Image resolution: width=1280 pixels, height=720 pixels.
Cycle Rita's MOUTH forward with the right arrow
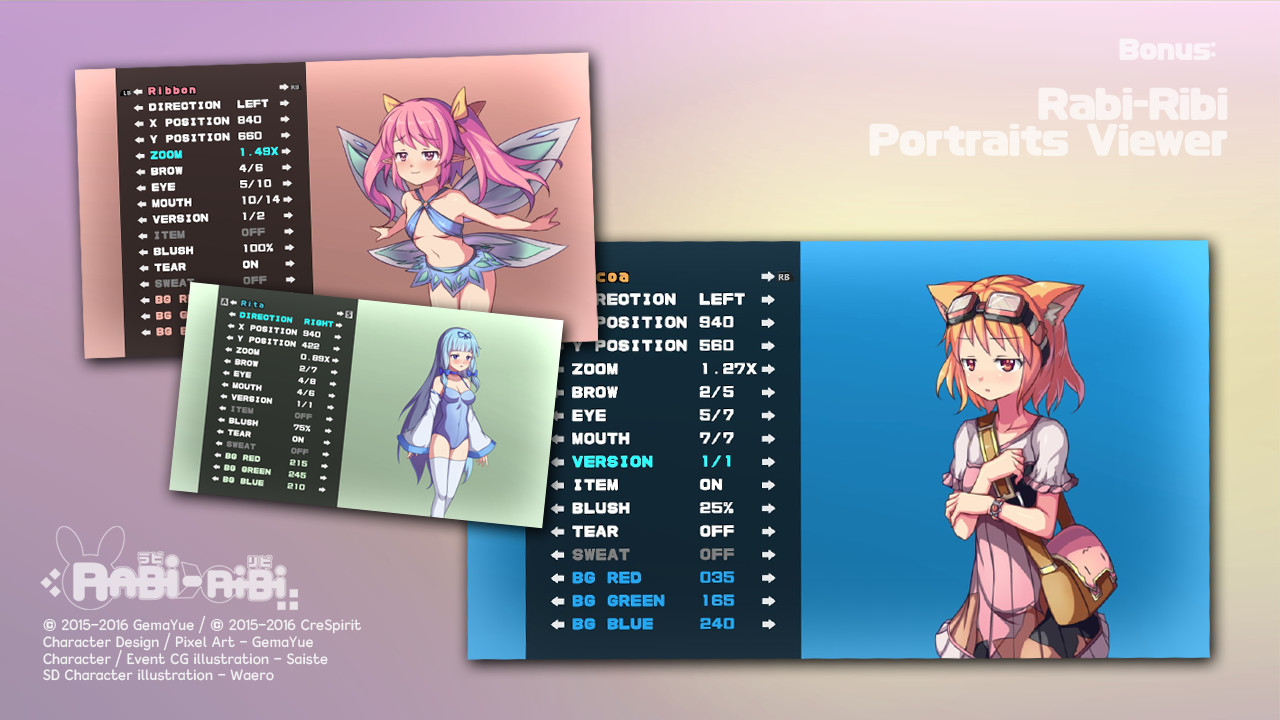pyautogui.click(x=333, y=384)
